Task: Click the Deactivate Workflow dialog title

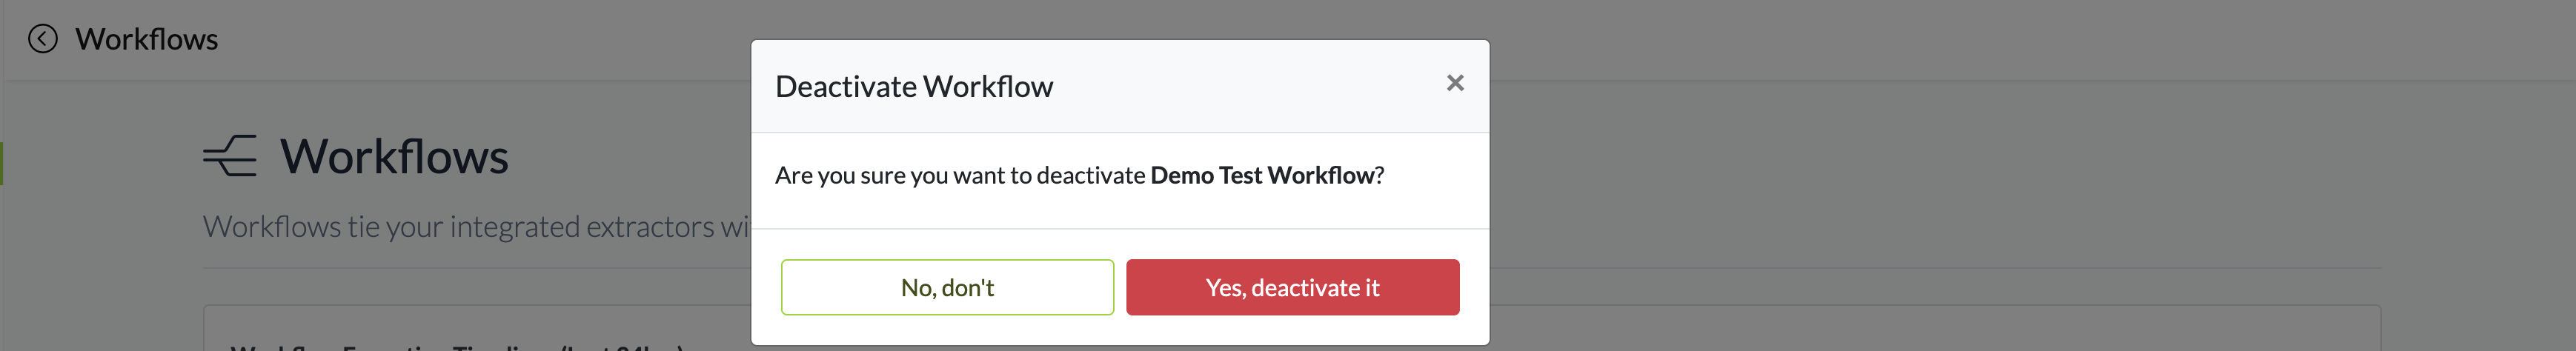Action: [x=914, y=87]
